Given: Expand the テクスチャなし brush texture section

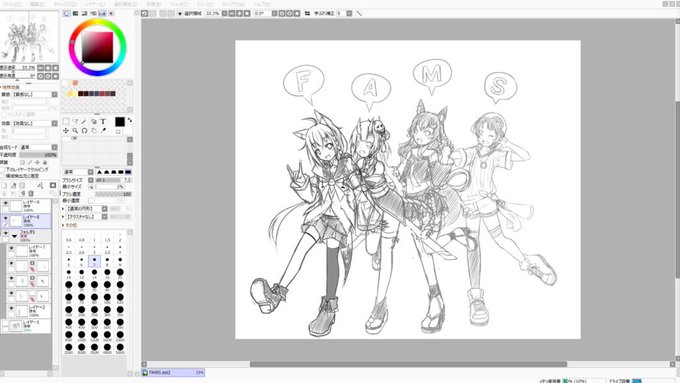Looking at the screenshot, I should point(63,216).
